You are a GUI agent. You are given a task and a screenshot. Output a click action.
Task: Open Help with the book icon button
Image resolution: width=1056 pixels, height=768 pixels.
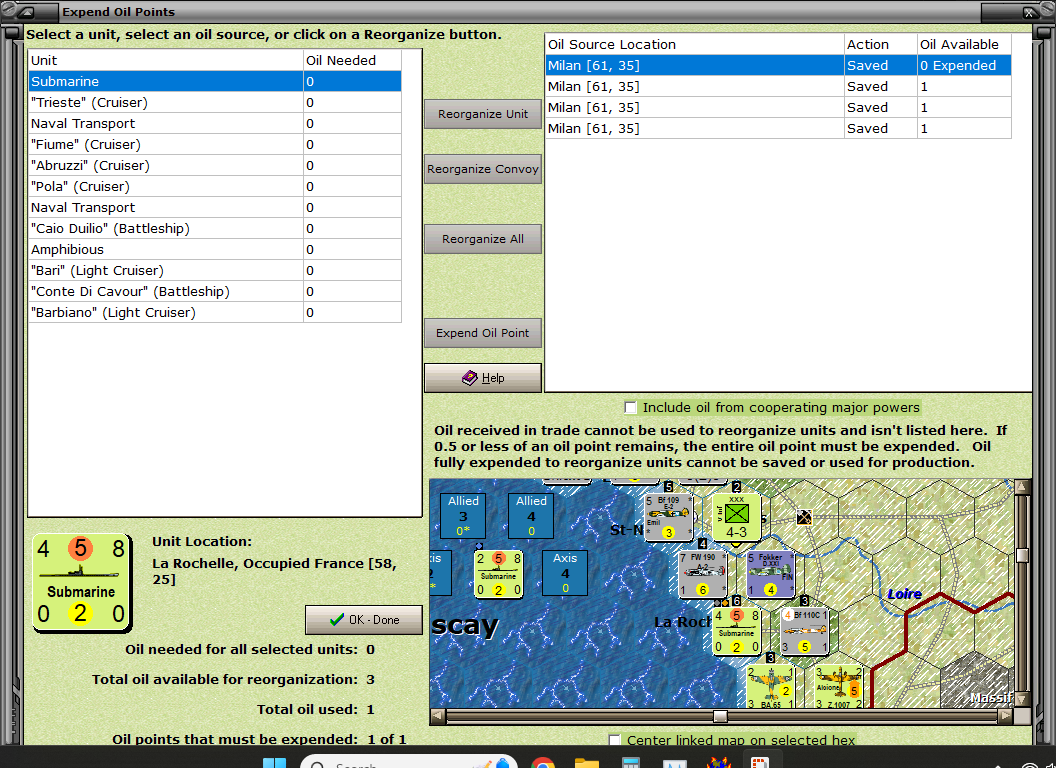483,378
